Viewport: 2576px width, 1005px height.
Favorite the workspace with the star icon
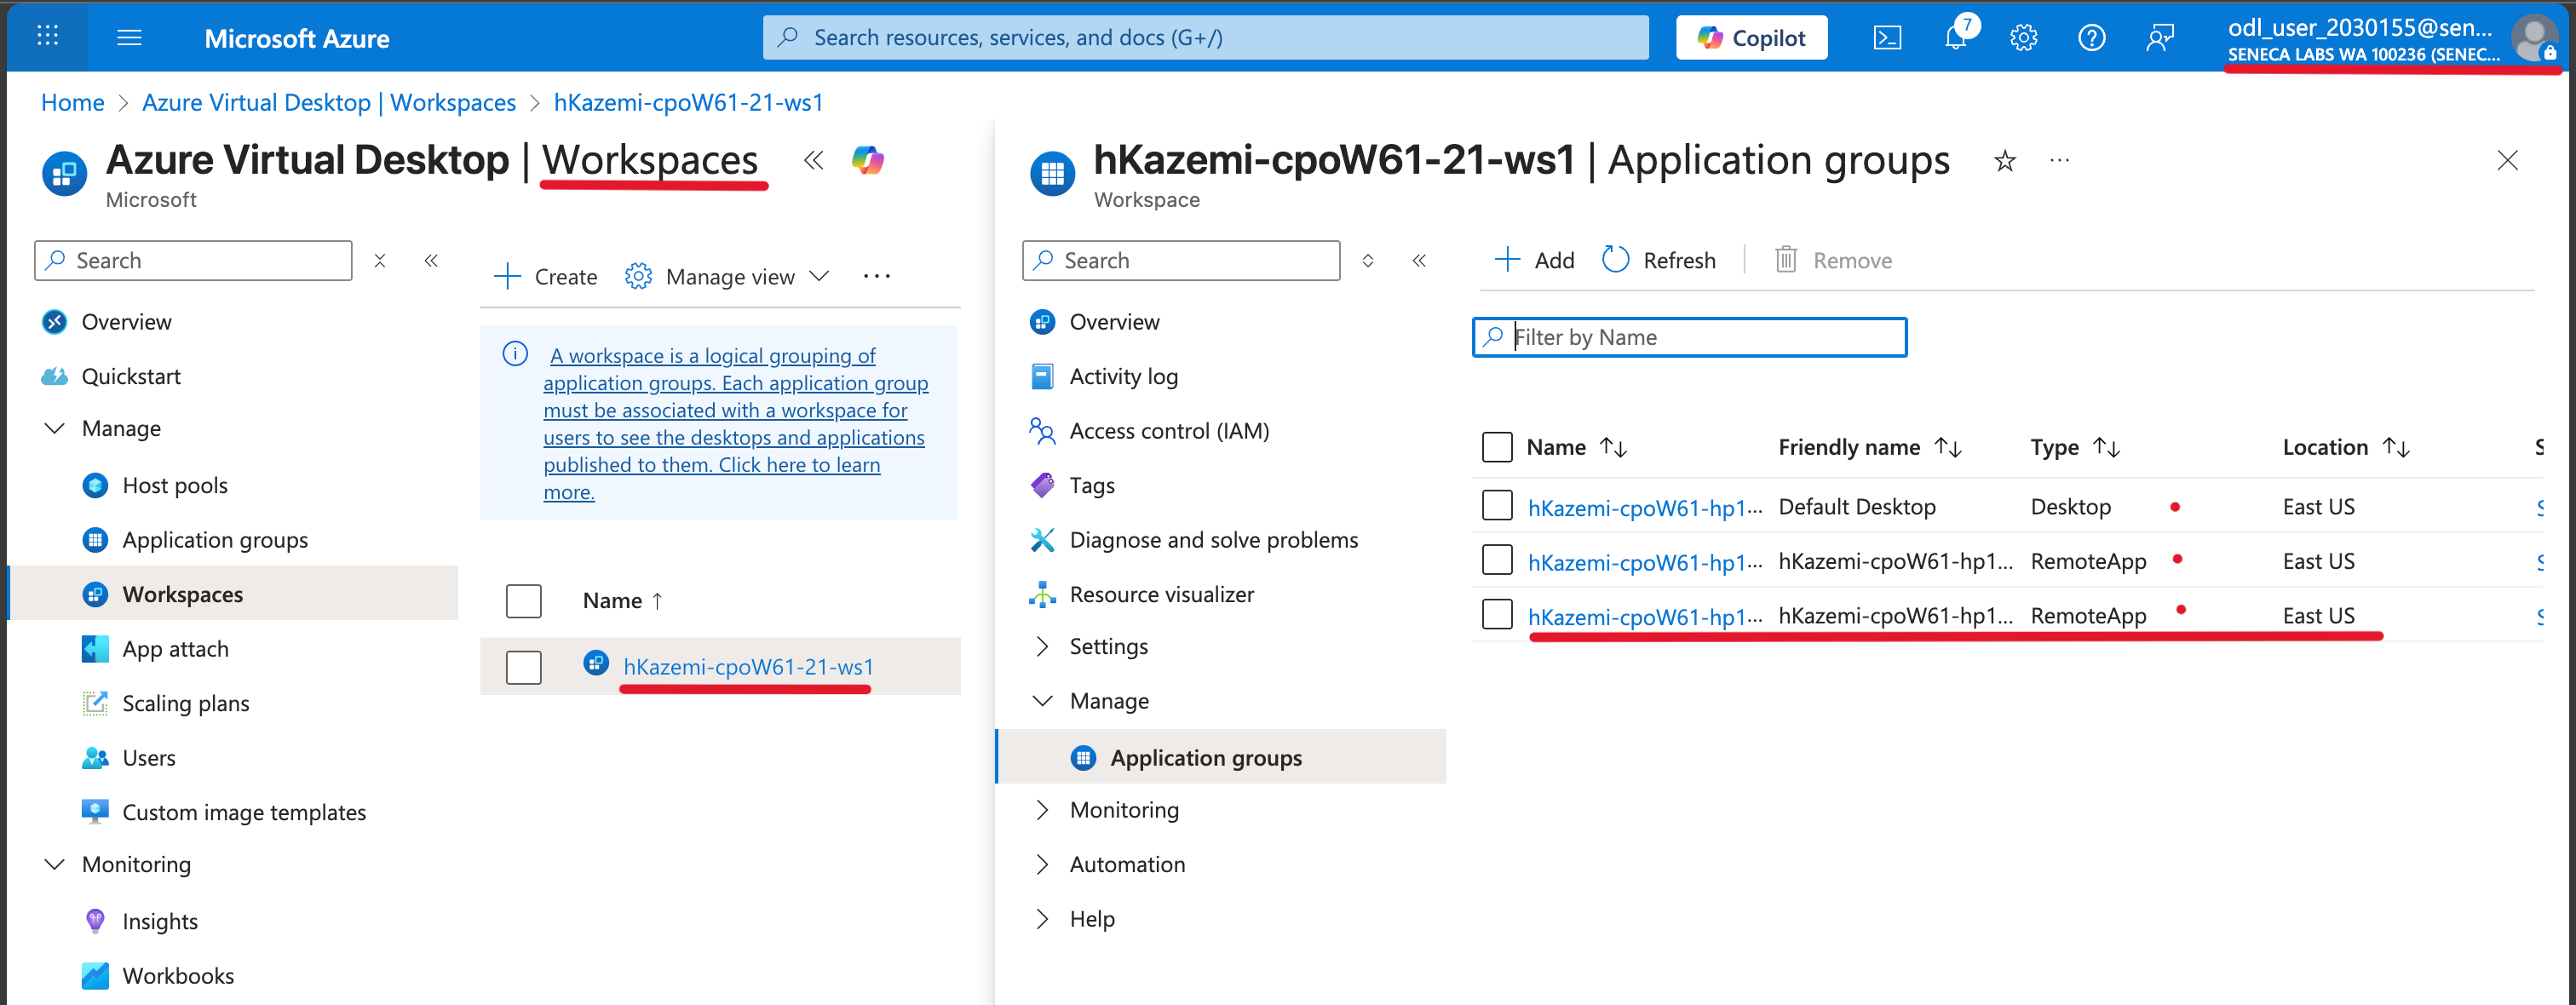[2004, 160]
